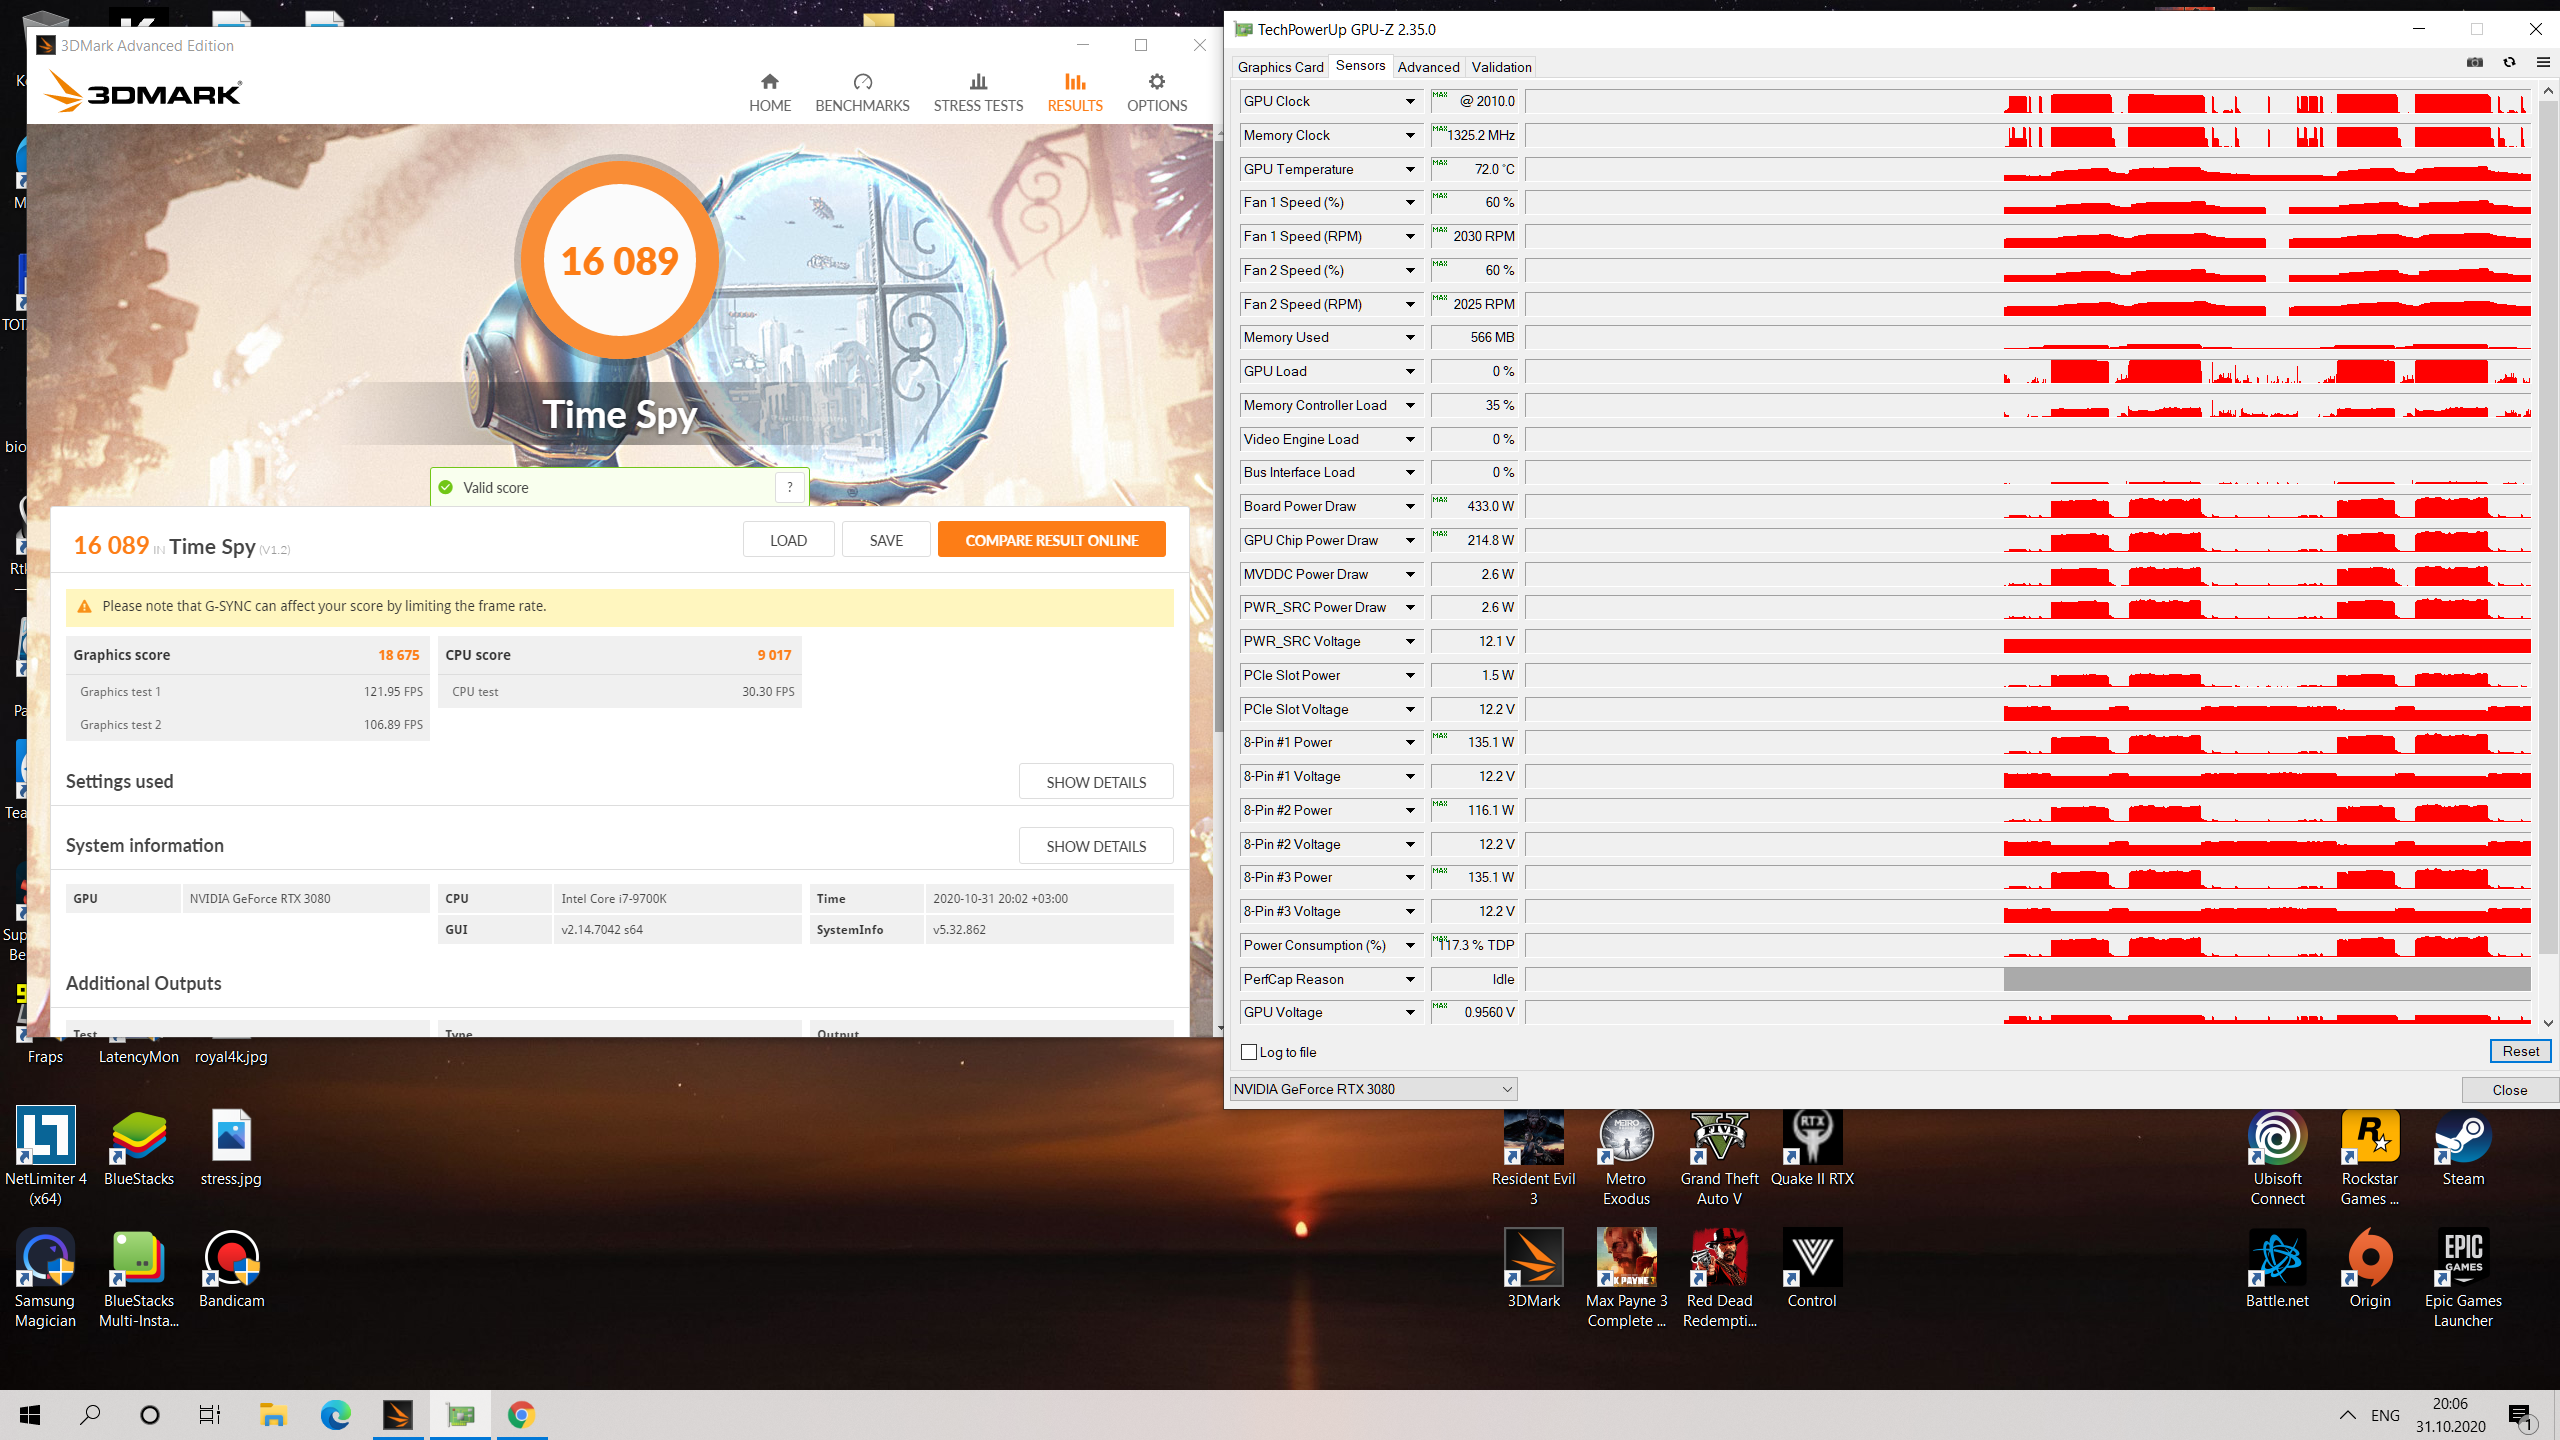Open Stress Tests icon in 3DMark
Screen dimensions: 2560x1440
click(x=977, y=82)
